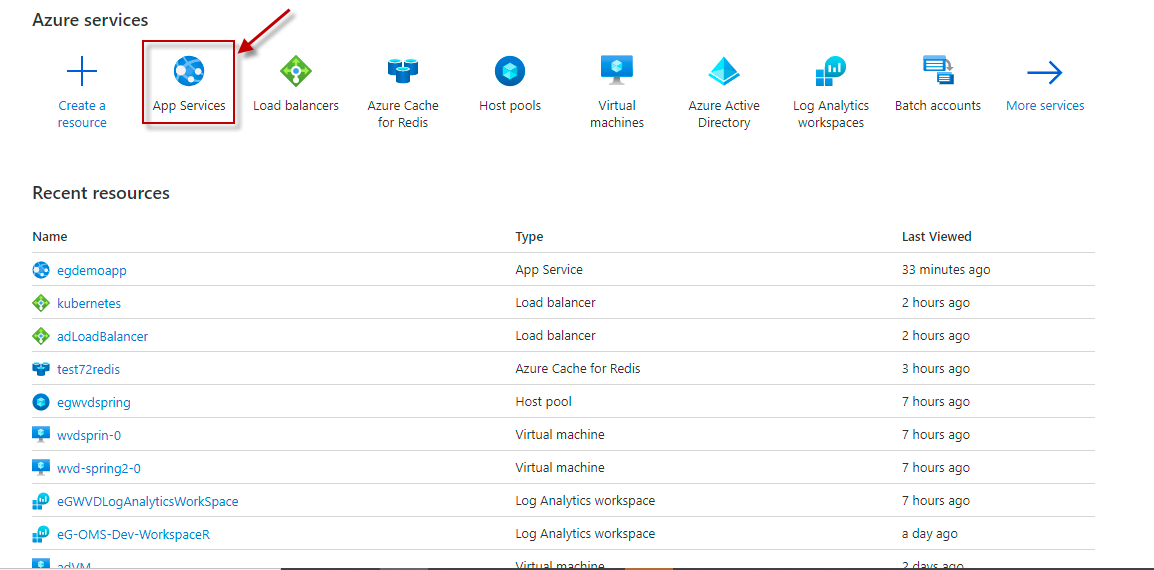The image size is (1154, 570).
Task: Click the Type column header
Action: pos(529,236)
